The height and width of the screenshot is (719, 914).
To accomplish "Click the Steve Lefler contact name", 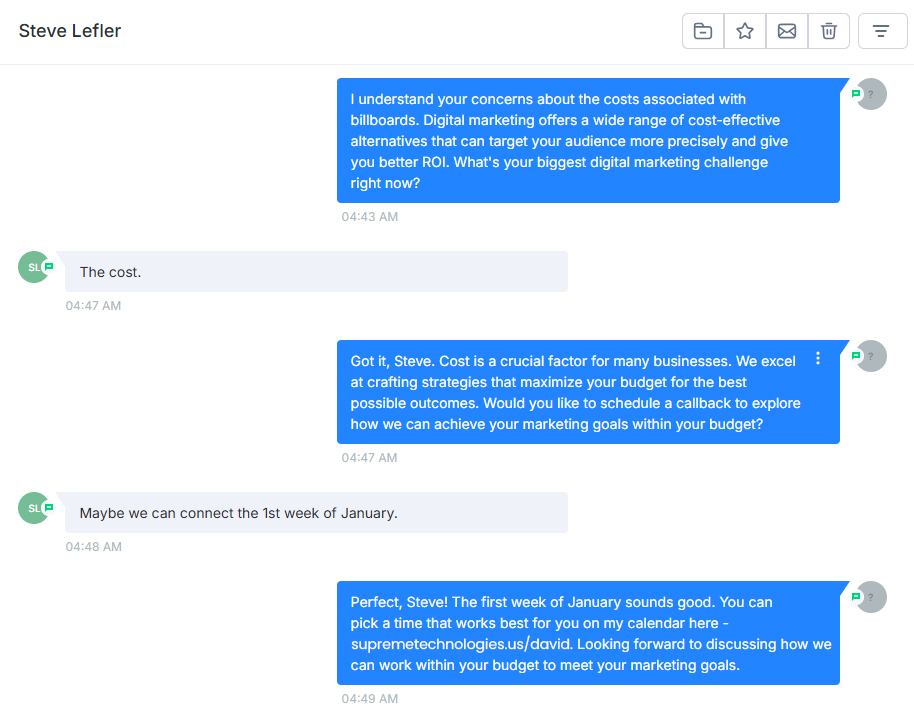I will [x=70, y=31].
